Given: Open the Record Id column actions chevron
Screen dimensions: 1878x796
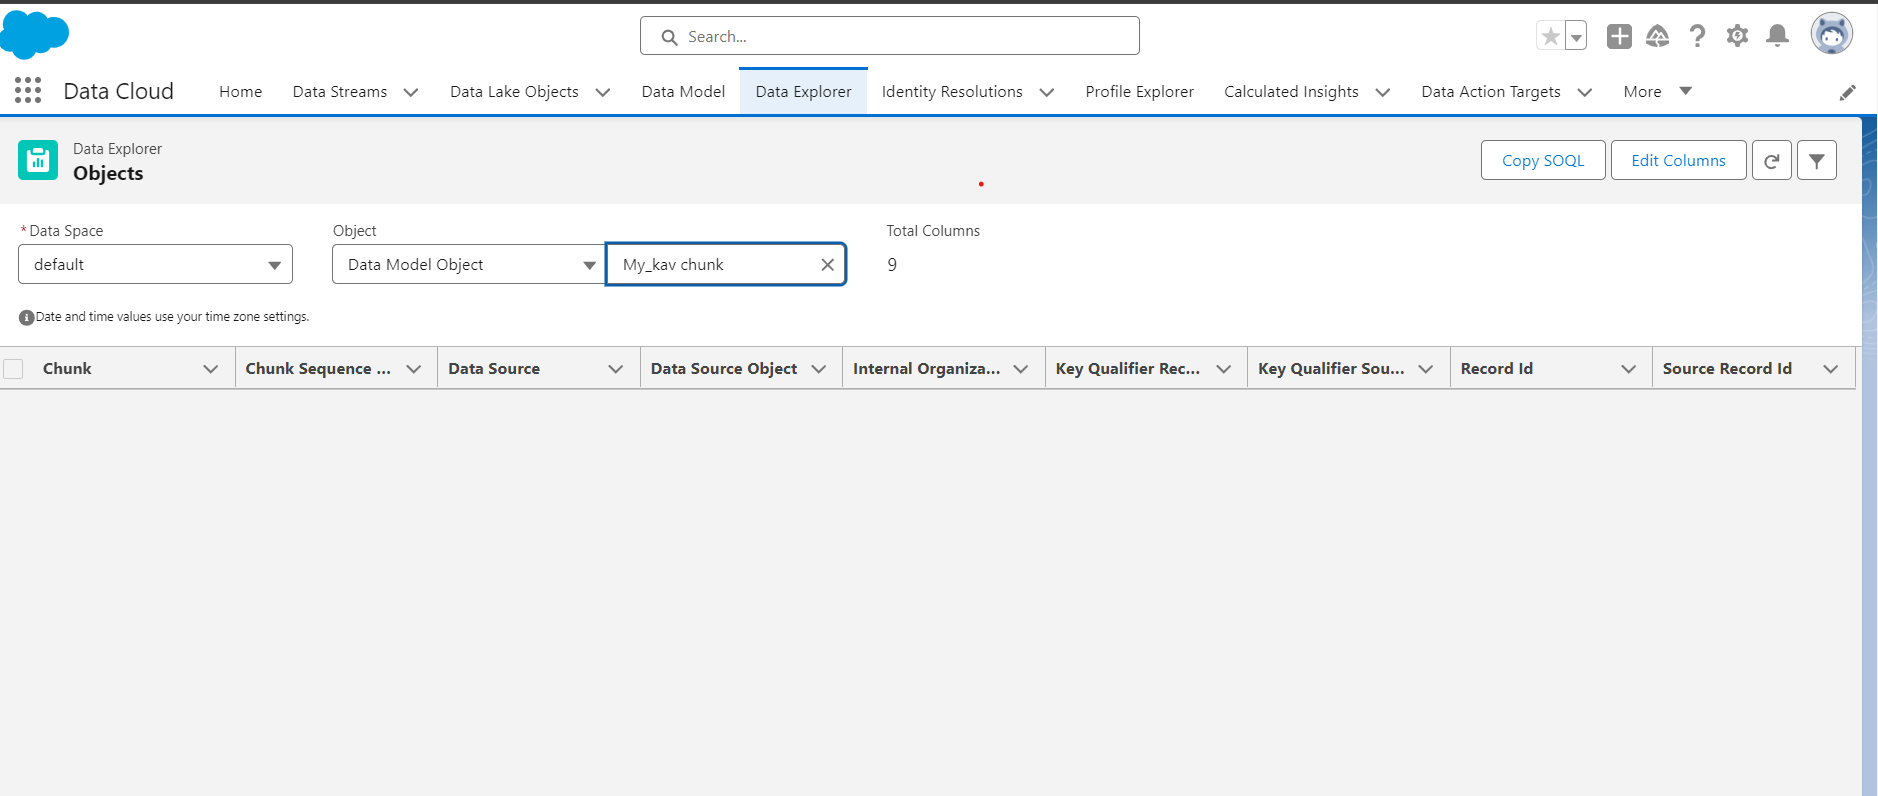Looking at the screenshot, I should pos(1629,369).
